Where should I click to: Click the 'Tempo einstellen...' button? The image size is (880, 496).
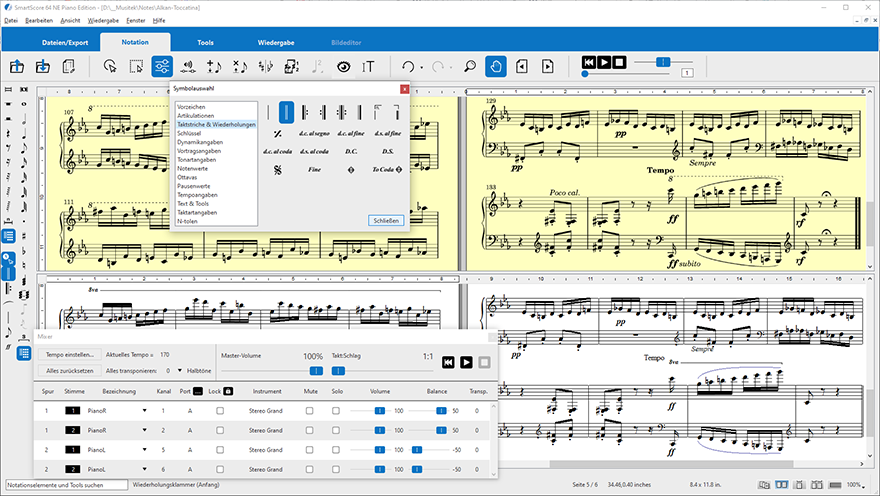coord(70,355)
